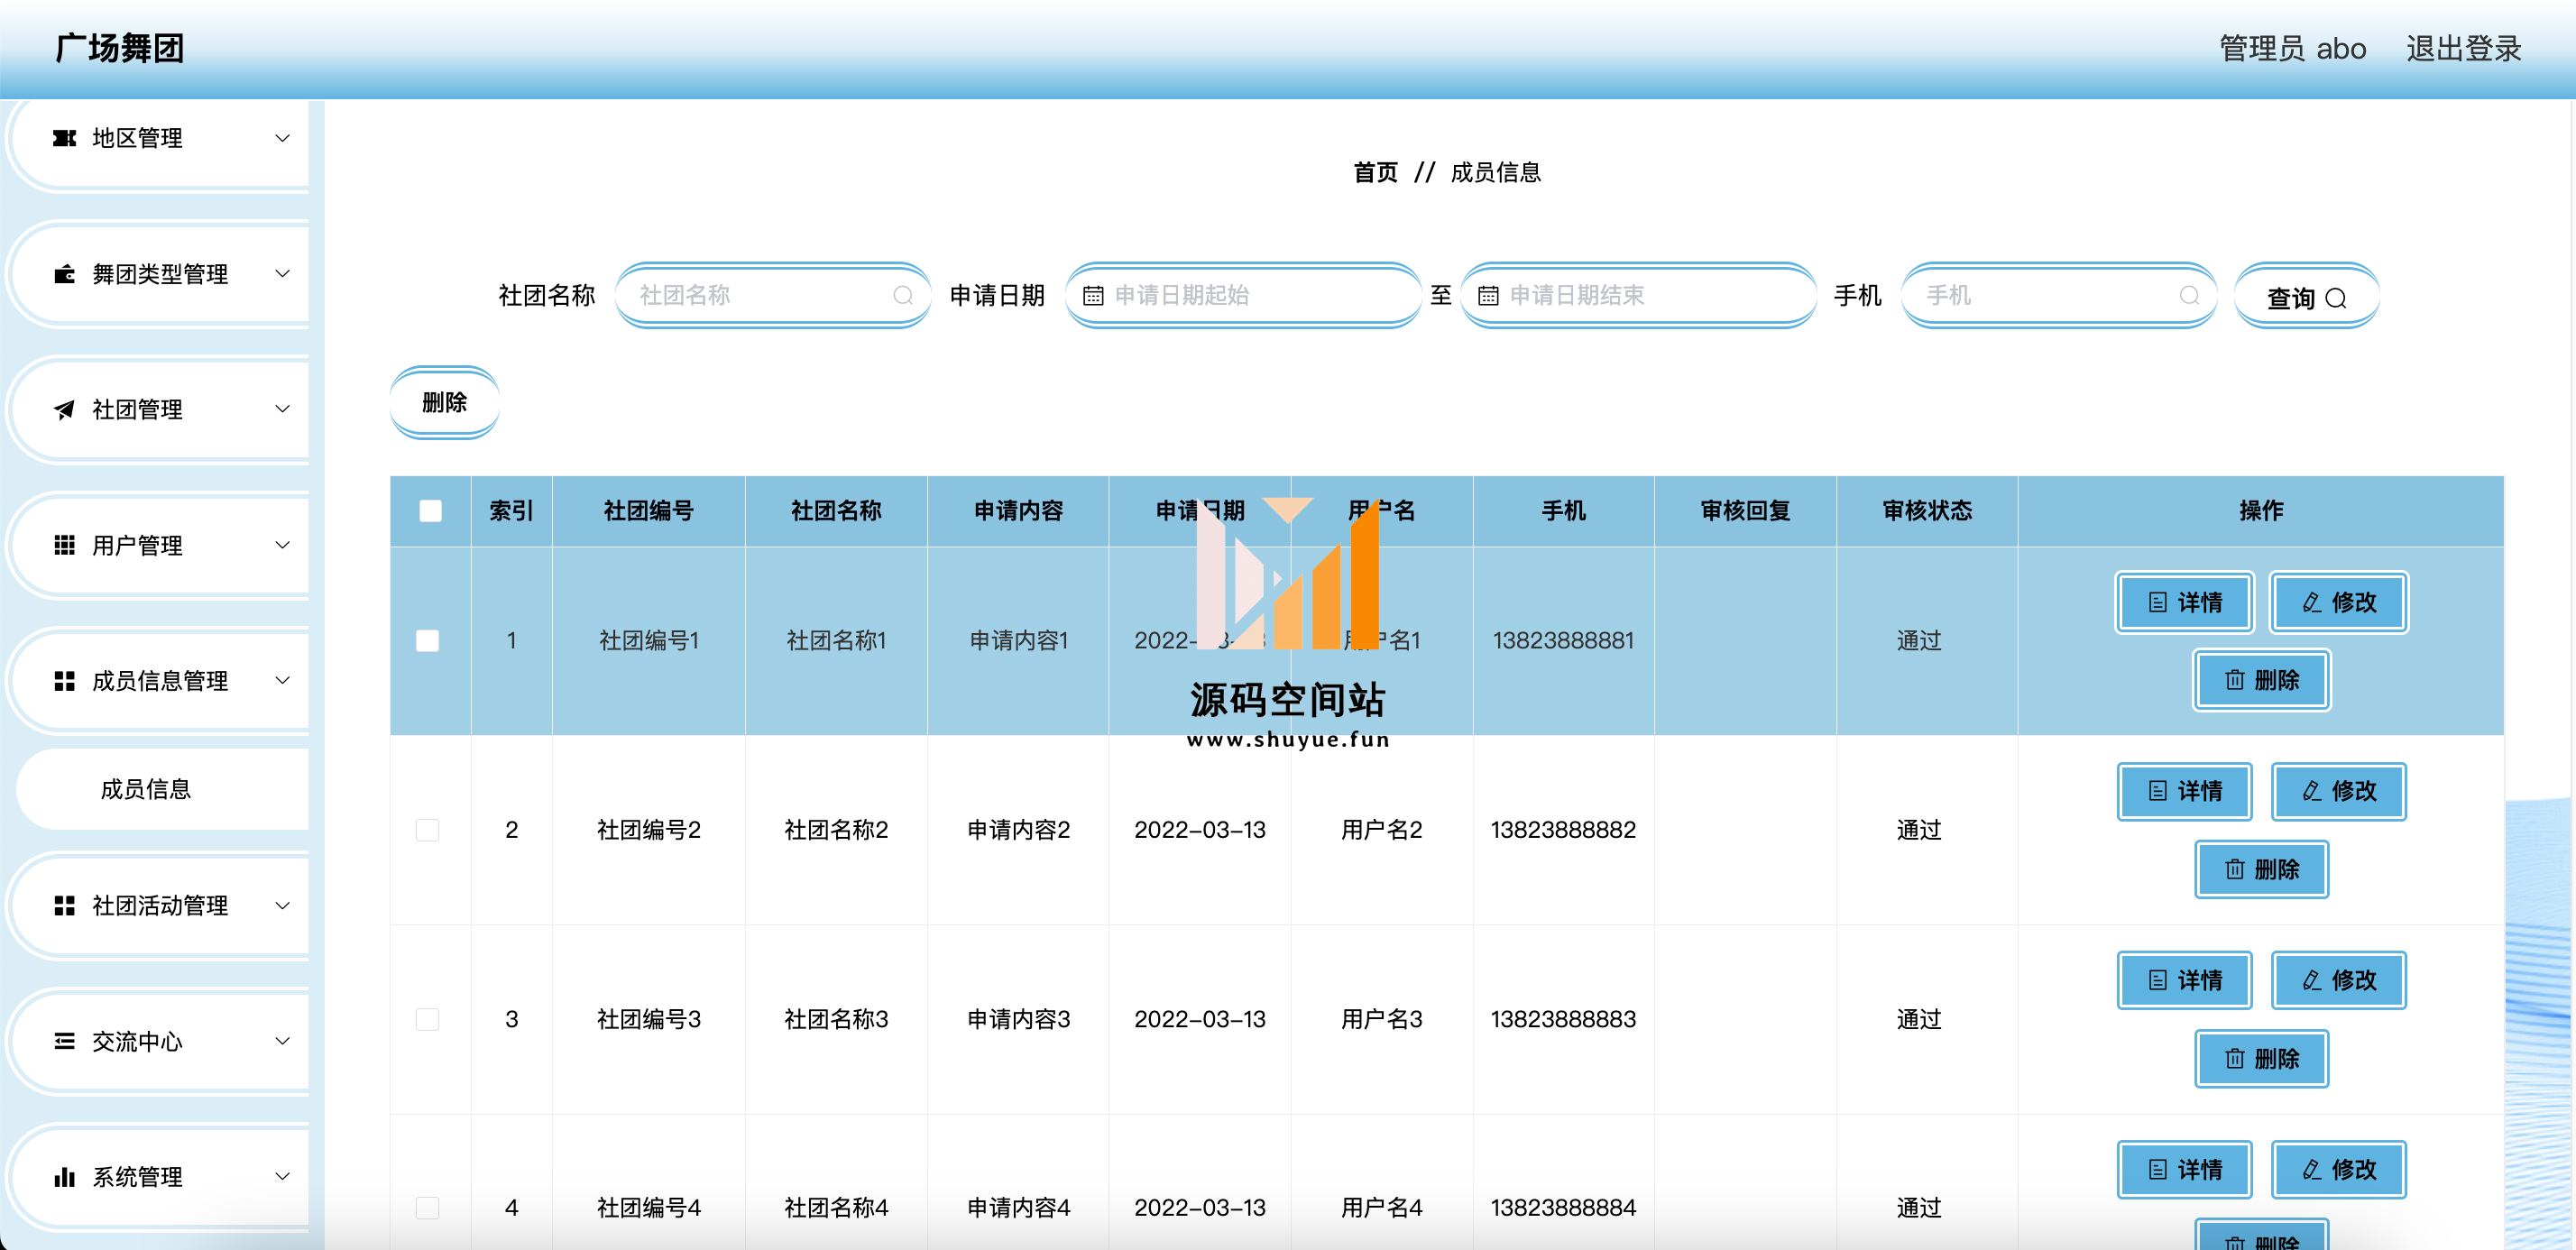Image resolution: width=2576 pixels, height=1250 pixels.
Task: Expand 舞团类型管理 menu chevron
Action: click(283, 273)
